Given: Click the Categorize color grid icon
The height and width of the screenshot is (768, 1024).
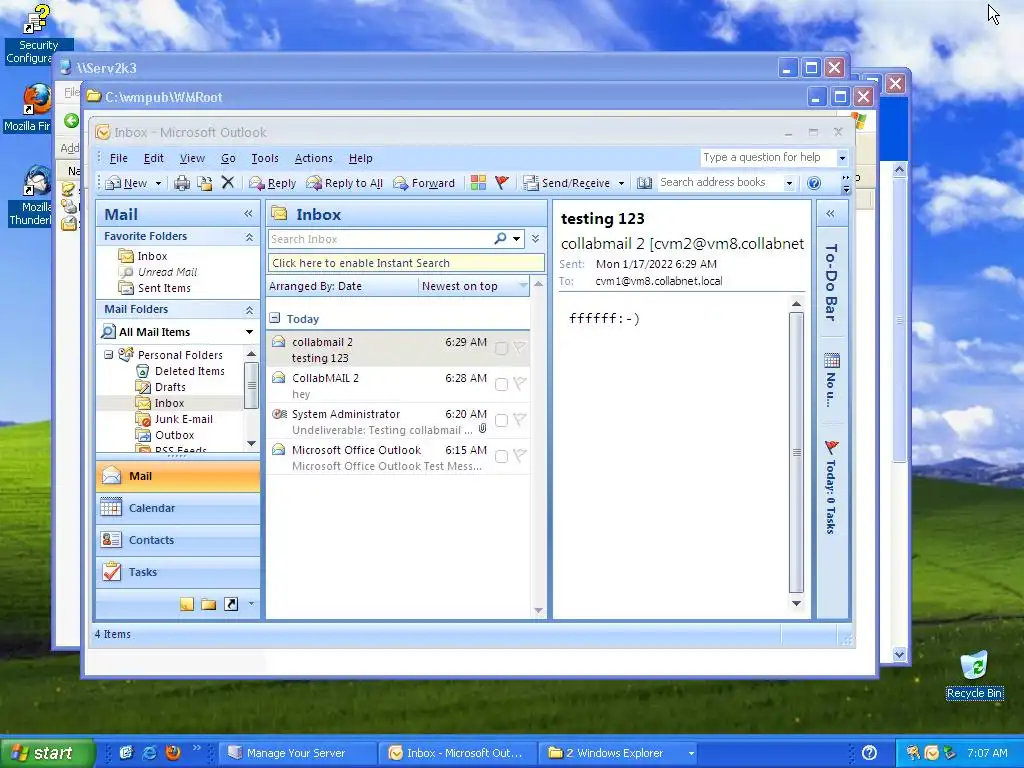Looking at the screenshot, I should click(478, 182).
